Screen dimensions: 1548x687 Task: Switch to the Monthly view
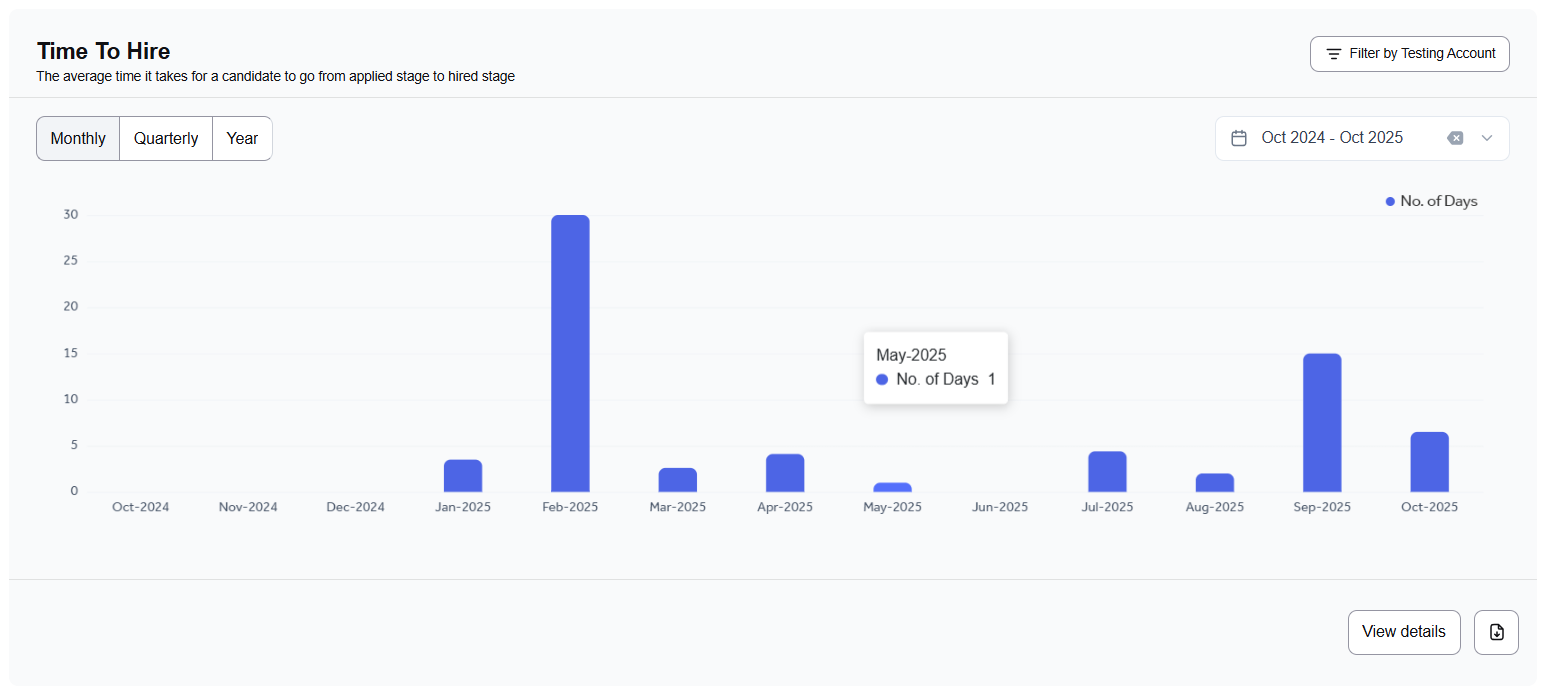pyautogui.click(x=78, y=139)
